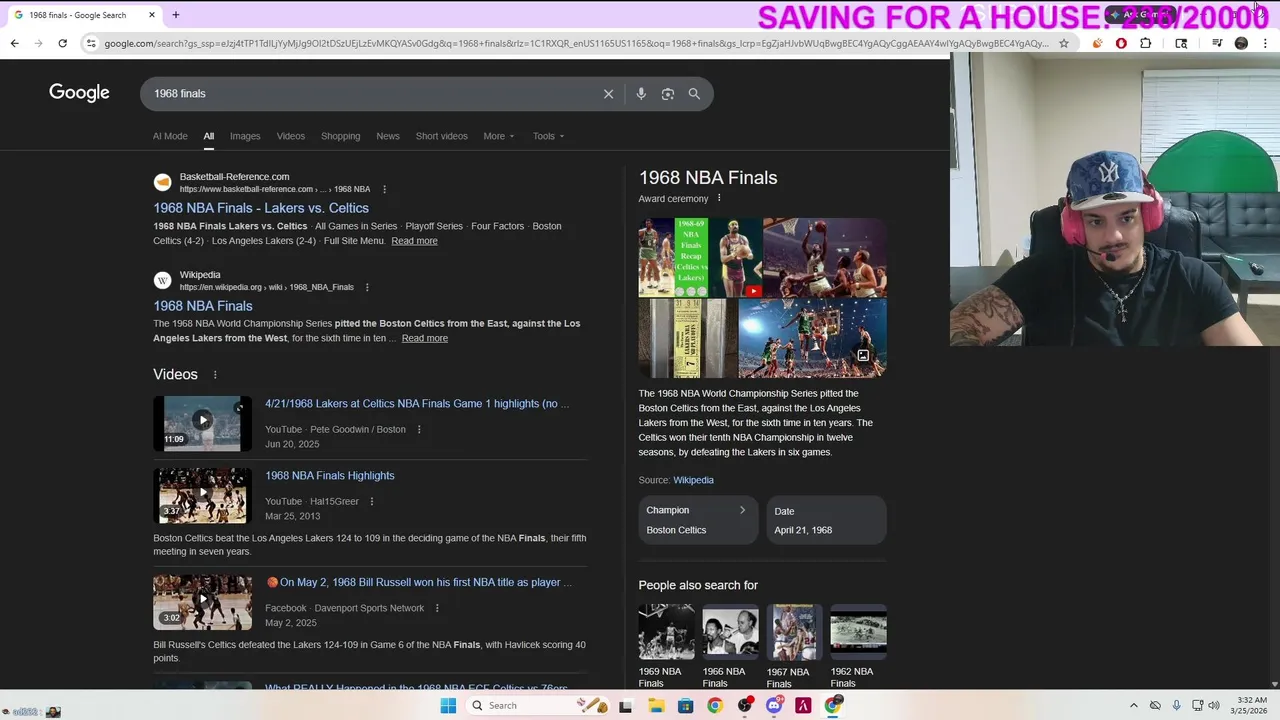Screen dimensions: 1280x720
Task: Open OBS Studio from the taskbar
Action: (x=744, y=706)
